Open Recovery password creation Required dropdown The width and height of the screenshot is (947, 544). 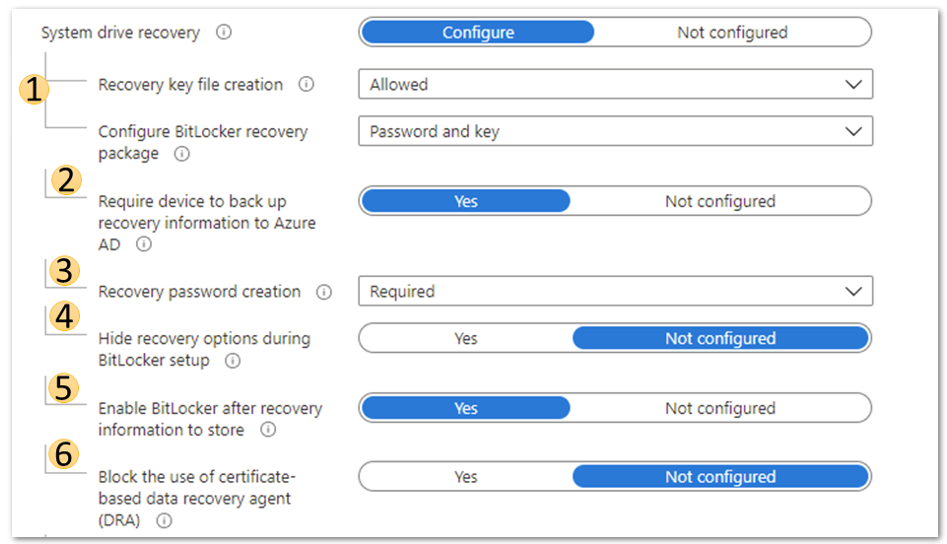[615, 291]
